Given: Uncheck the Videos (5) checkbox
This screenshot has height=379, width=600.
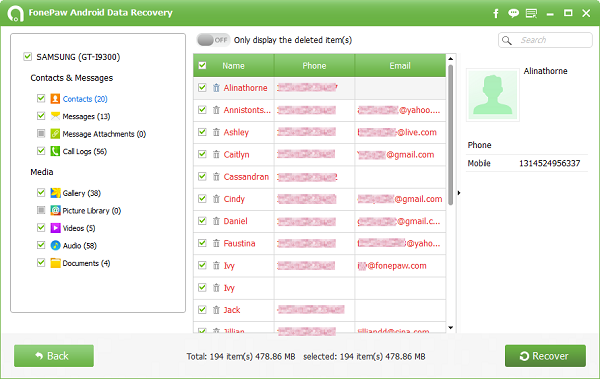Looking at the screenshot, I should click(41, 228).
